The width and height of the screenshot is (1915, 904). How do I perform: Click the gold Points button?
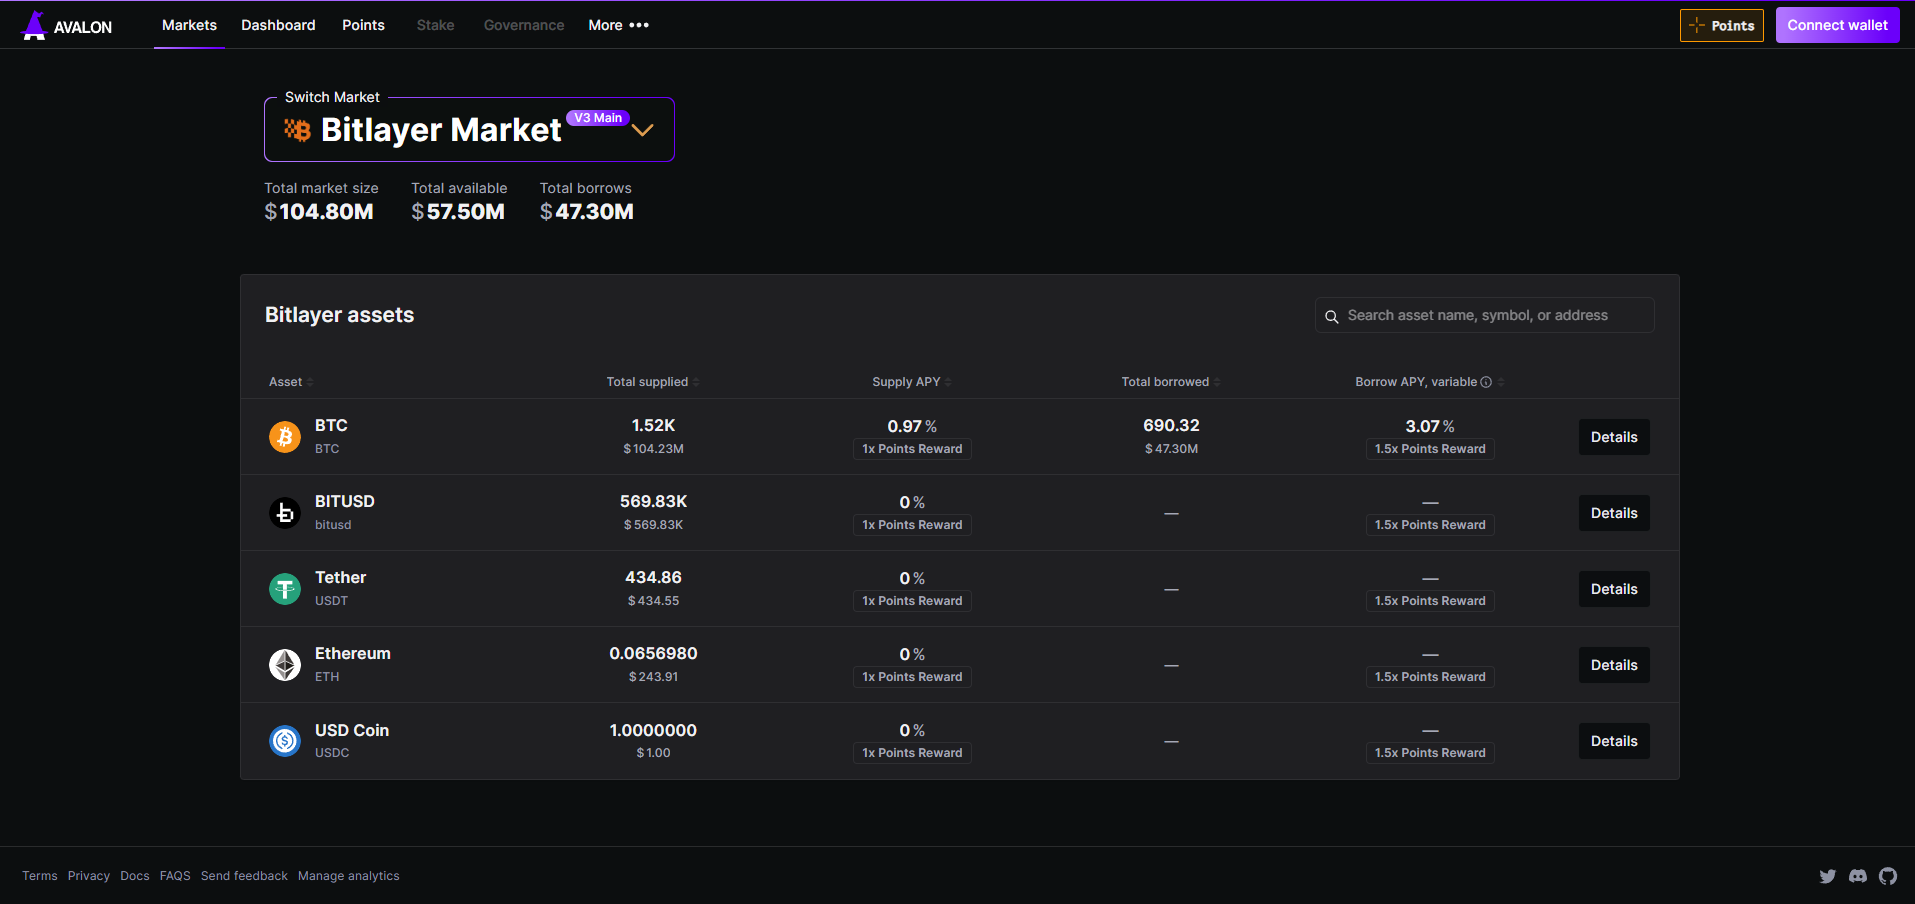[1722, 25]
